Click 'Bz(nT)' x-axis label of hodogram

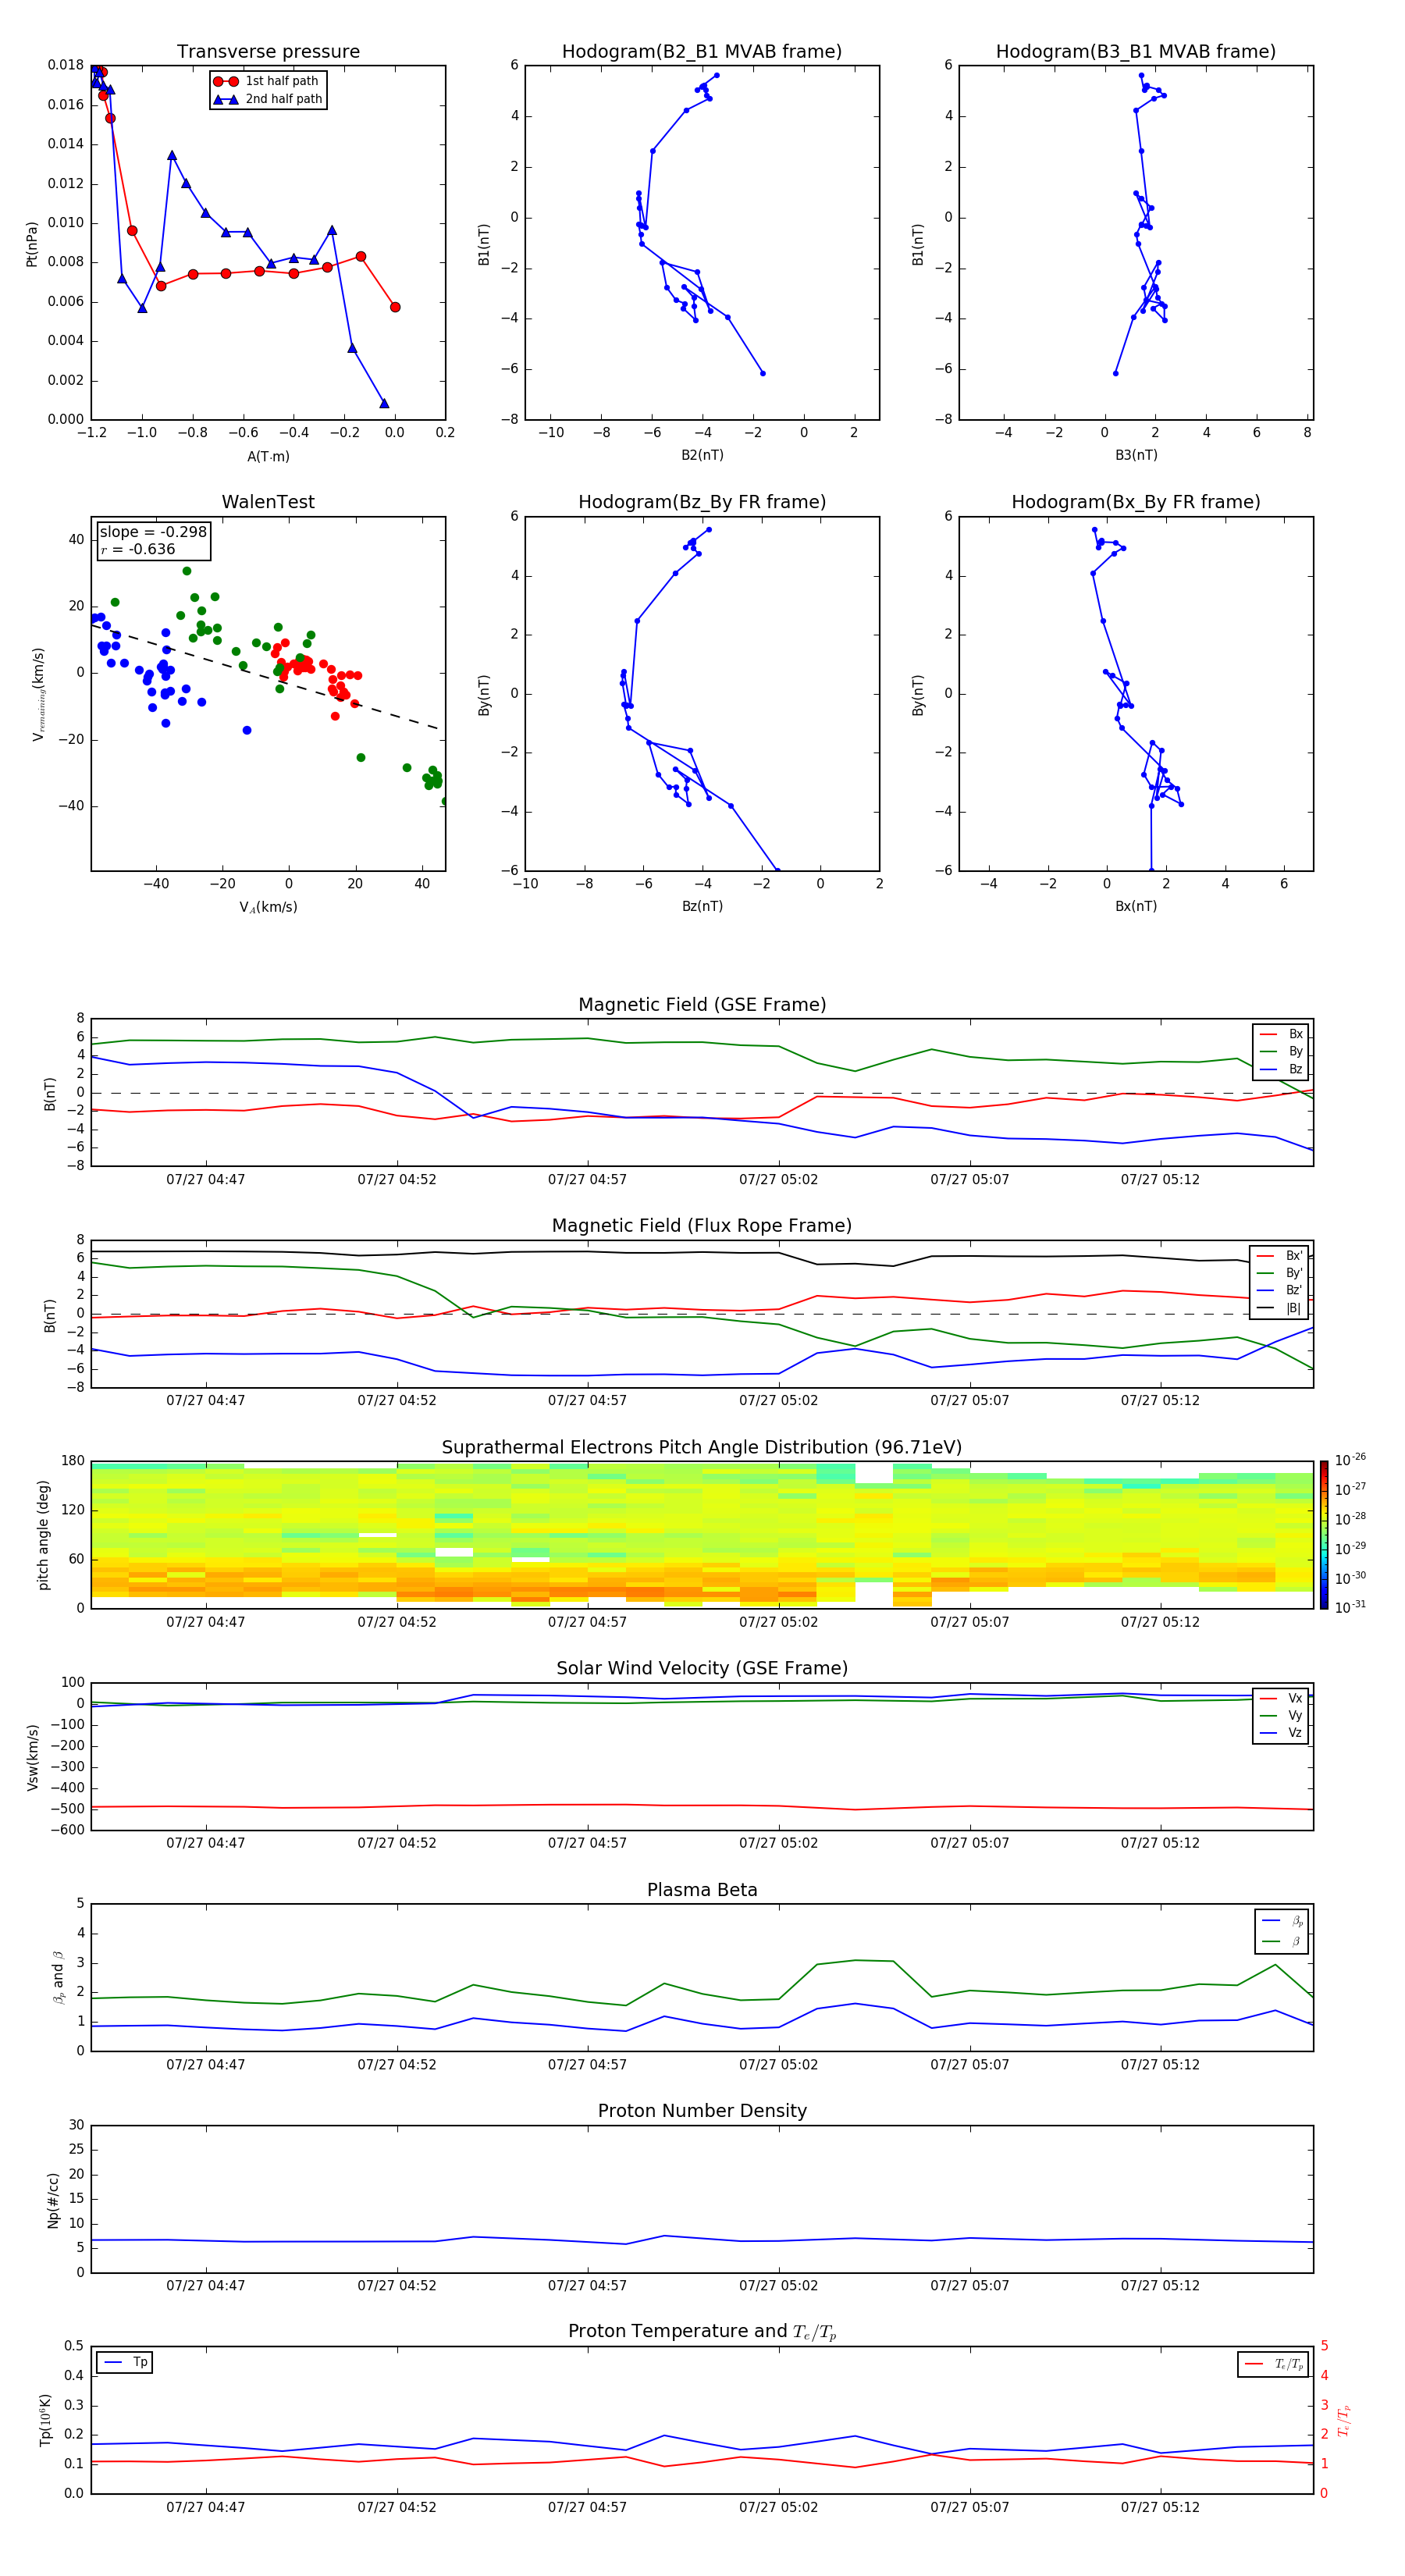point(702,906)
